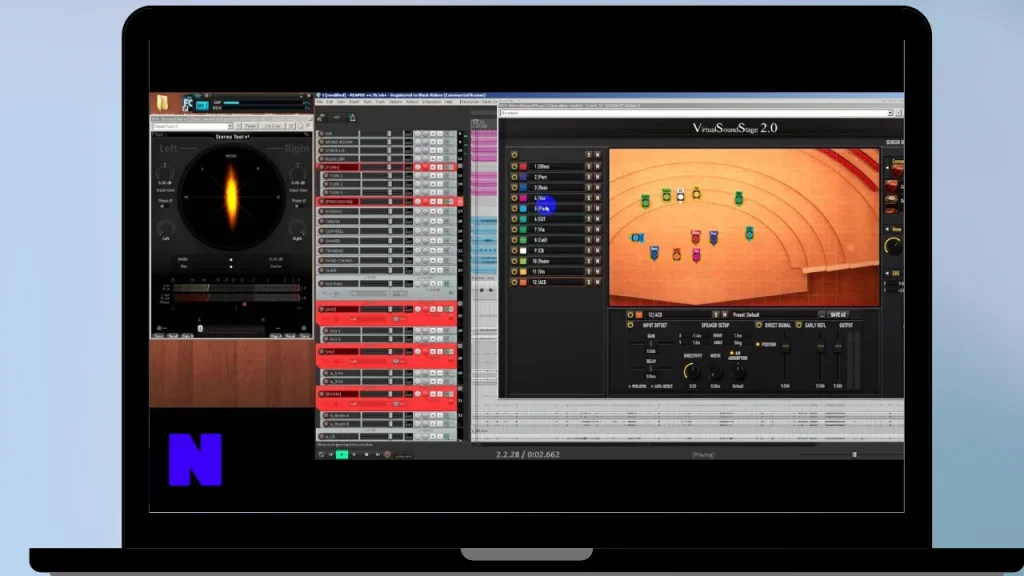Click the Param button in Stereo Tool window
This screenshot has width=1024, height=576.
pyautogui.click(x=250, y=126)
